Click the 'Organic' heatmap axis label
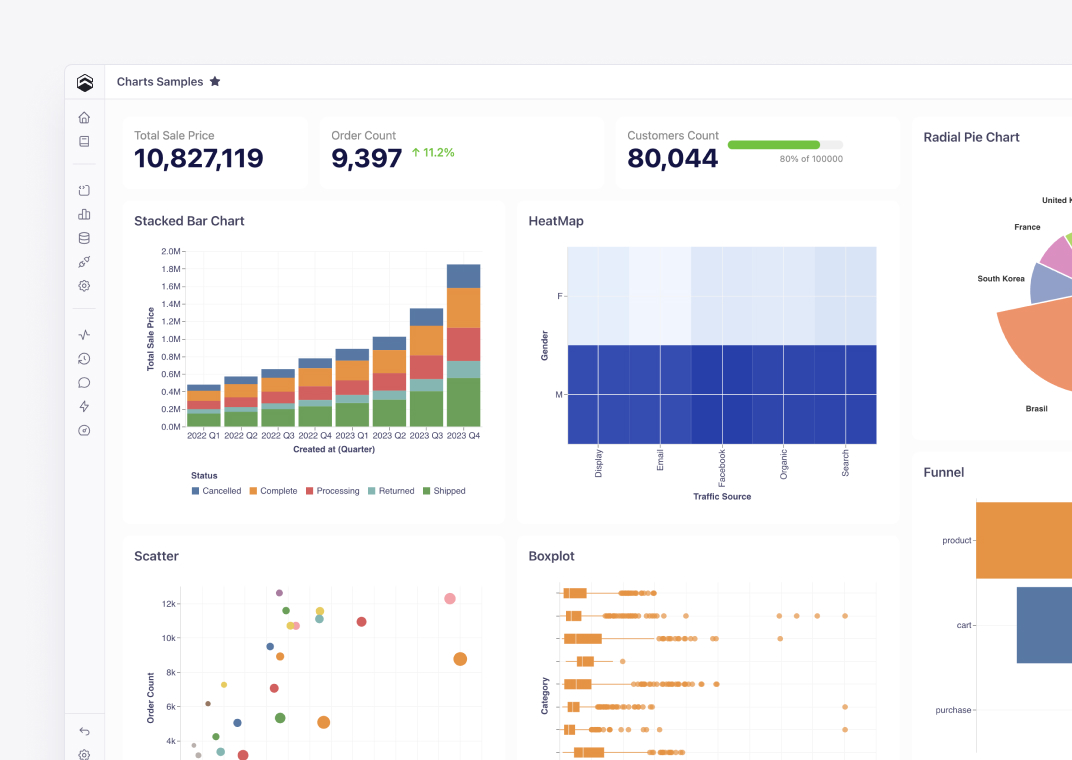 783,464
